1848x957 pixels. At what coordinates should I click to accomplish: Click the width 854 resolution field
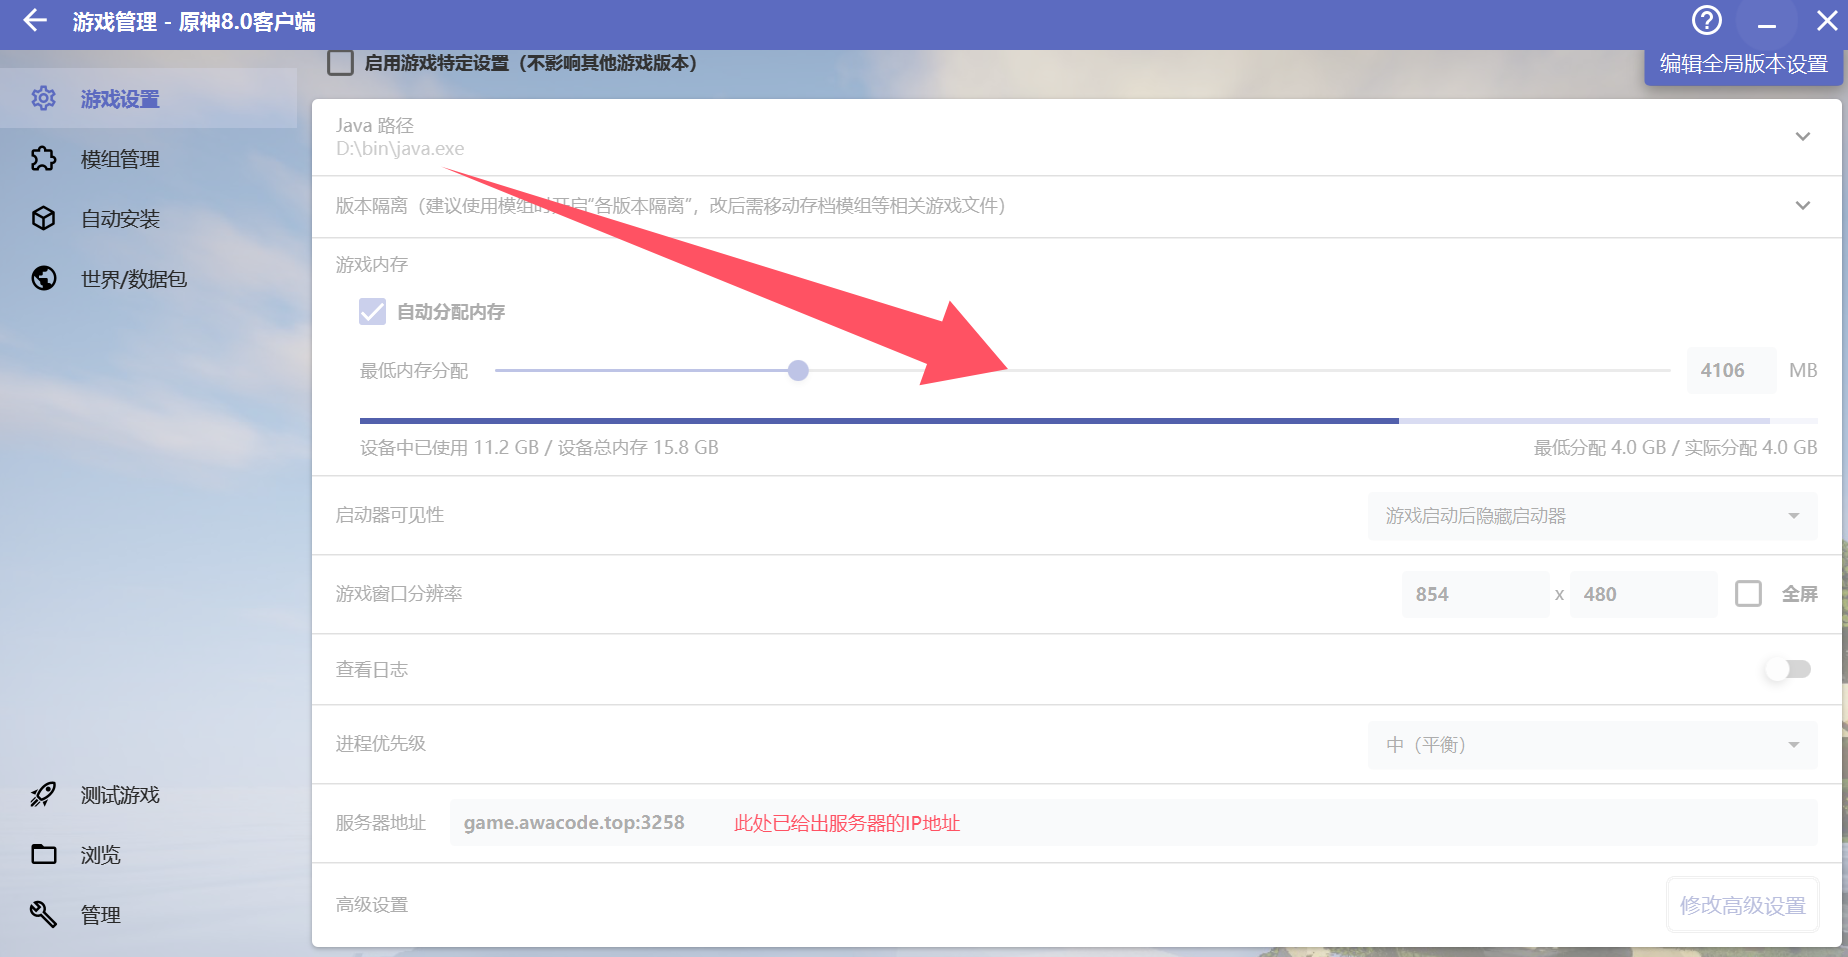click(1475, 594)
